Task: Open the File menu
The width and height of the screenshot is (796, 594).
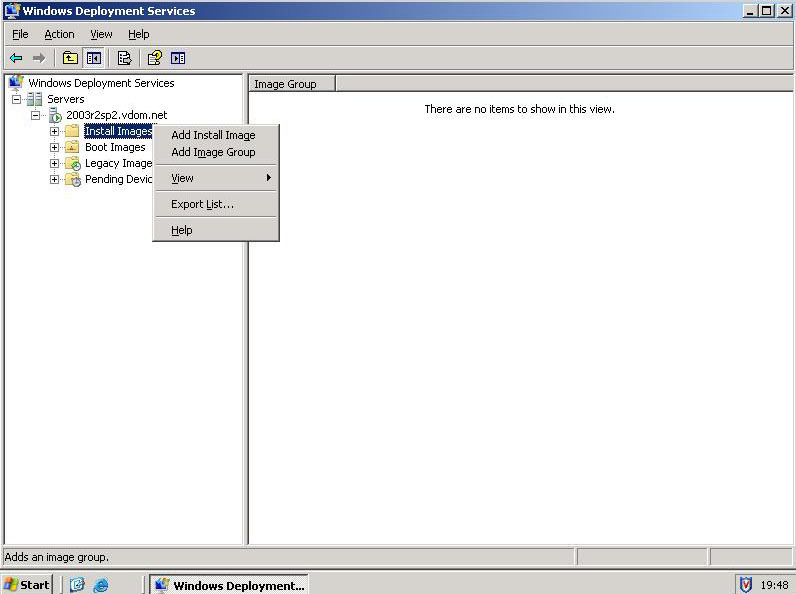Action: (20, 34)
